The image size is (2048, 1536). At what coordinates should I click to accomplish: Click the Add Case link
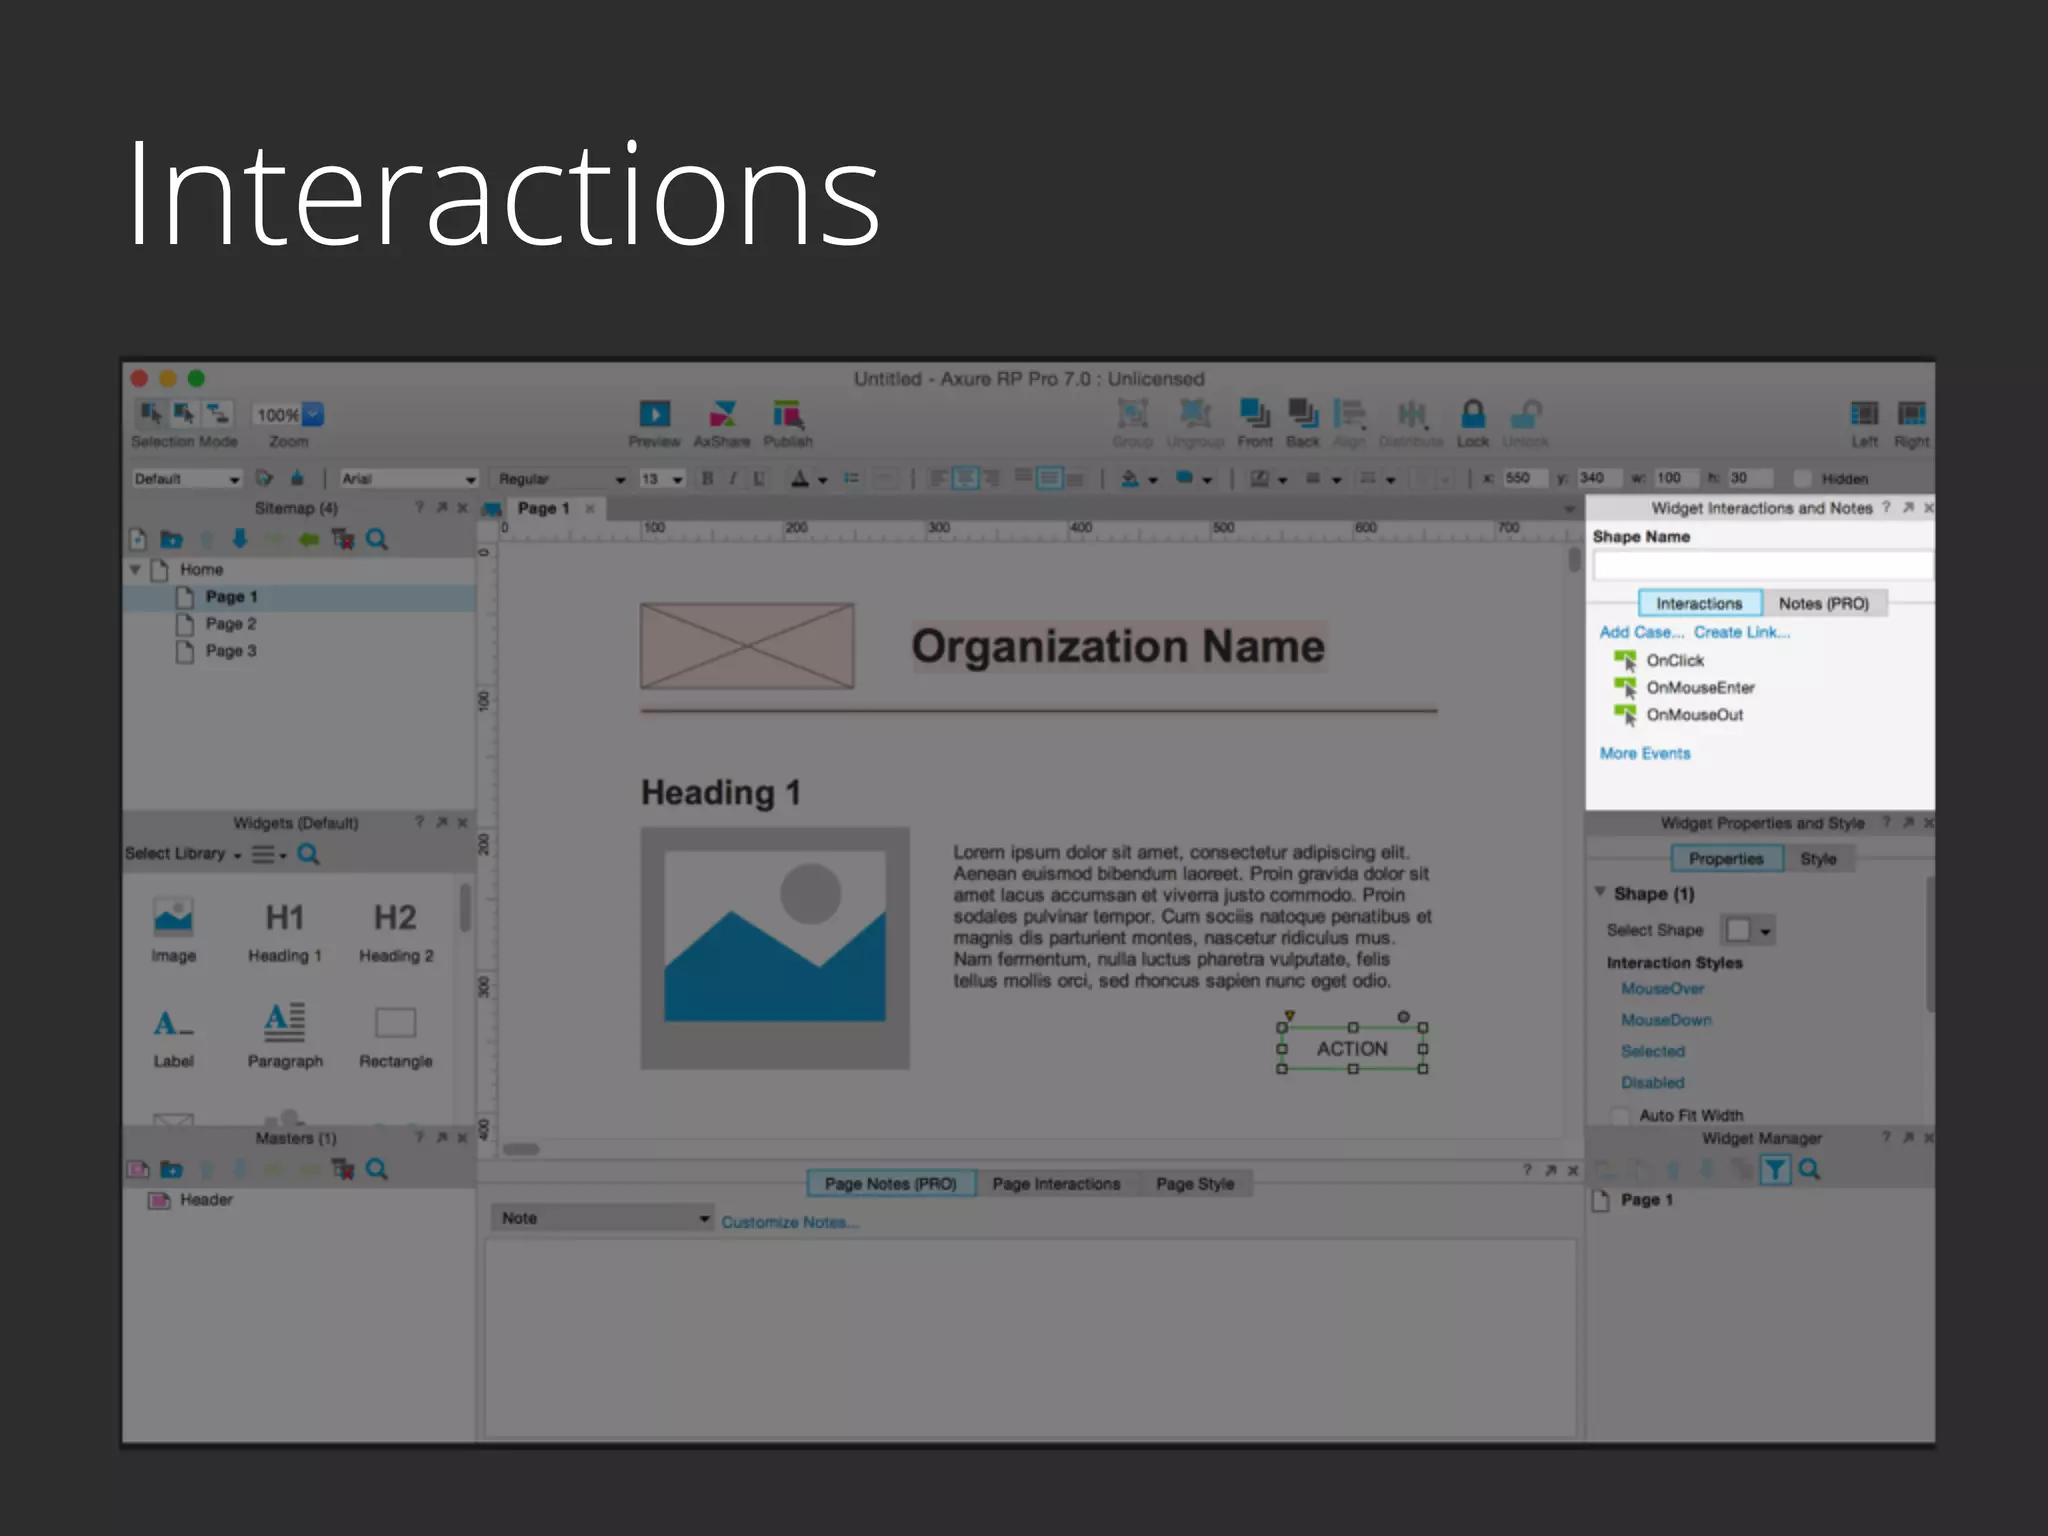pos(1640,633)
